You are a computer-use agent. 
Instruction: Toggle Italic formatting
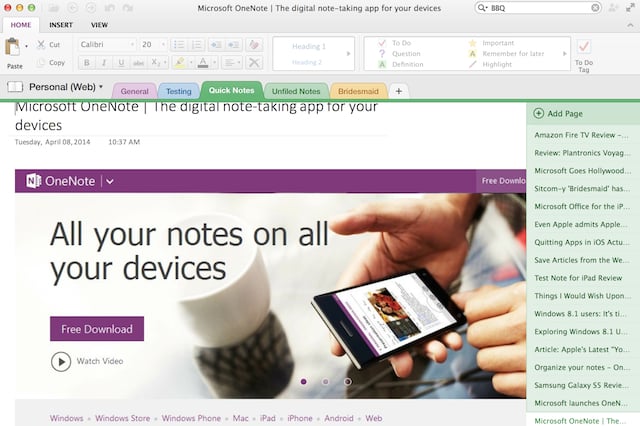pos(104,62)
